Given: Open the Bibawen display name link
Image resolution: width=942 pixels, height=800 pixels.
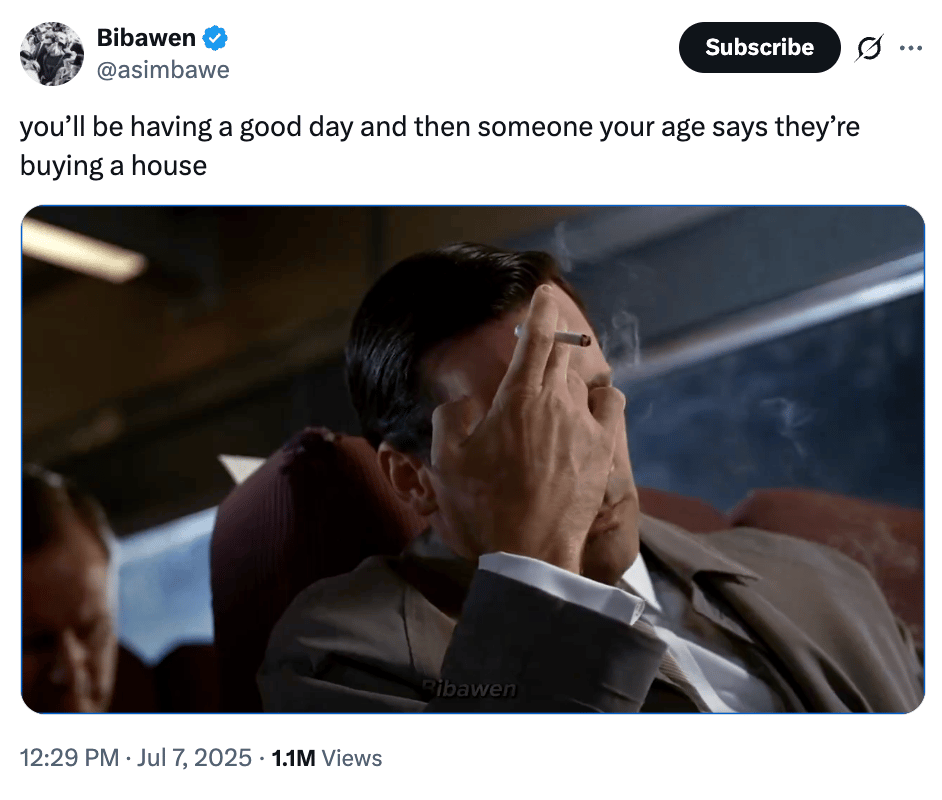Looking at the screenshot, I should tap(146, 38).
